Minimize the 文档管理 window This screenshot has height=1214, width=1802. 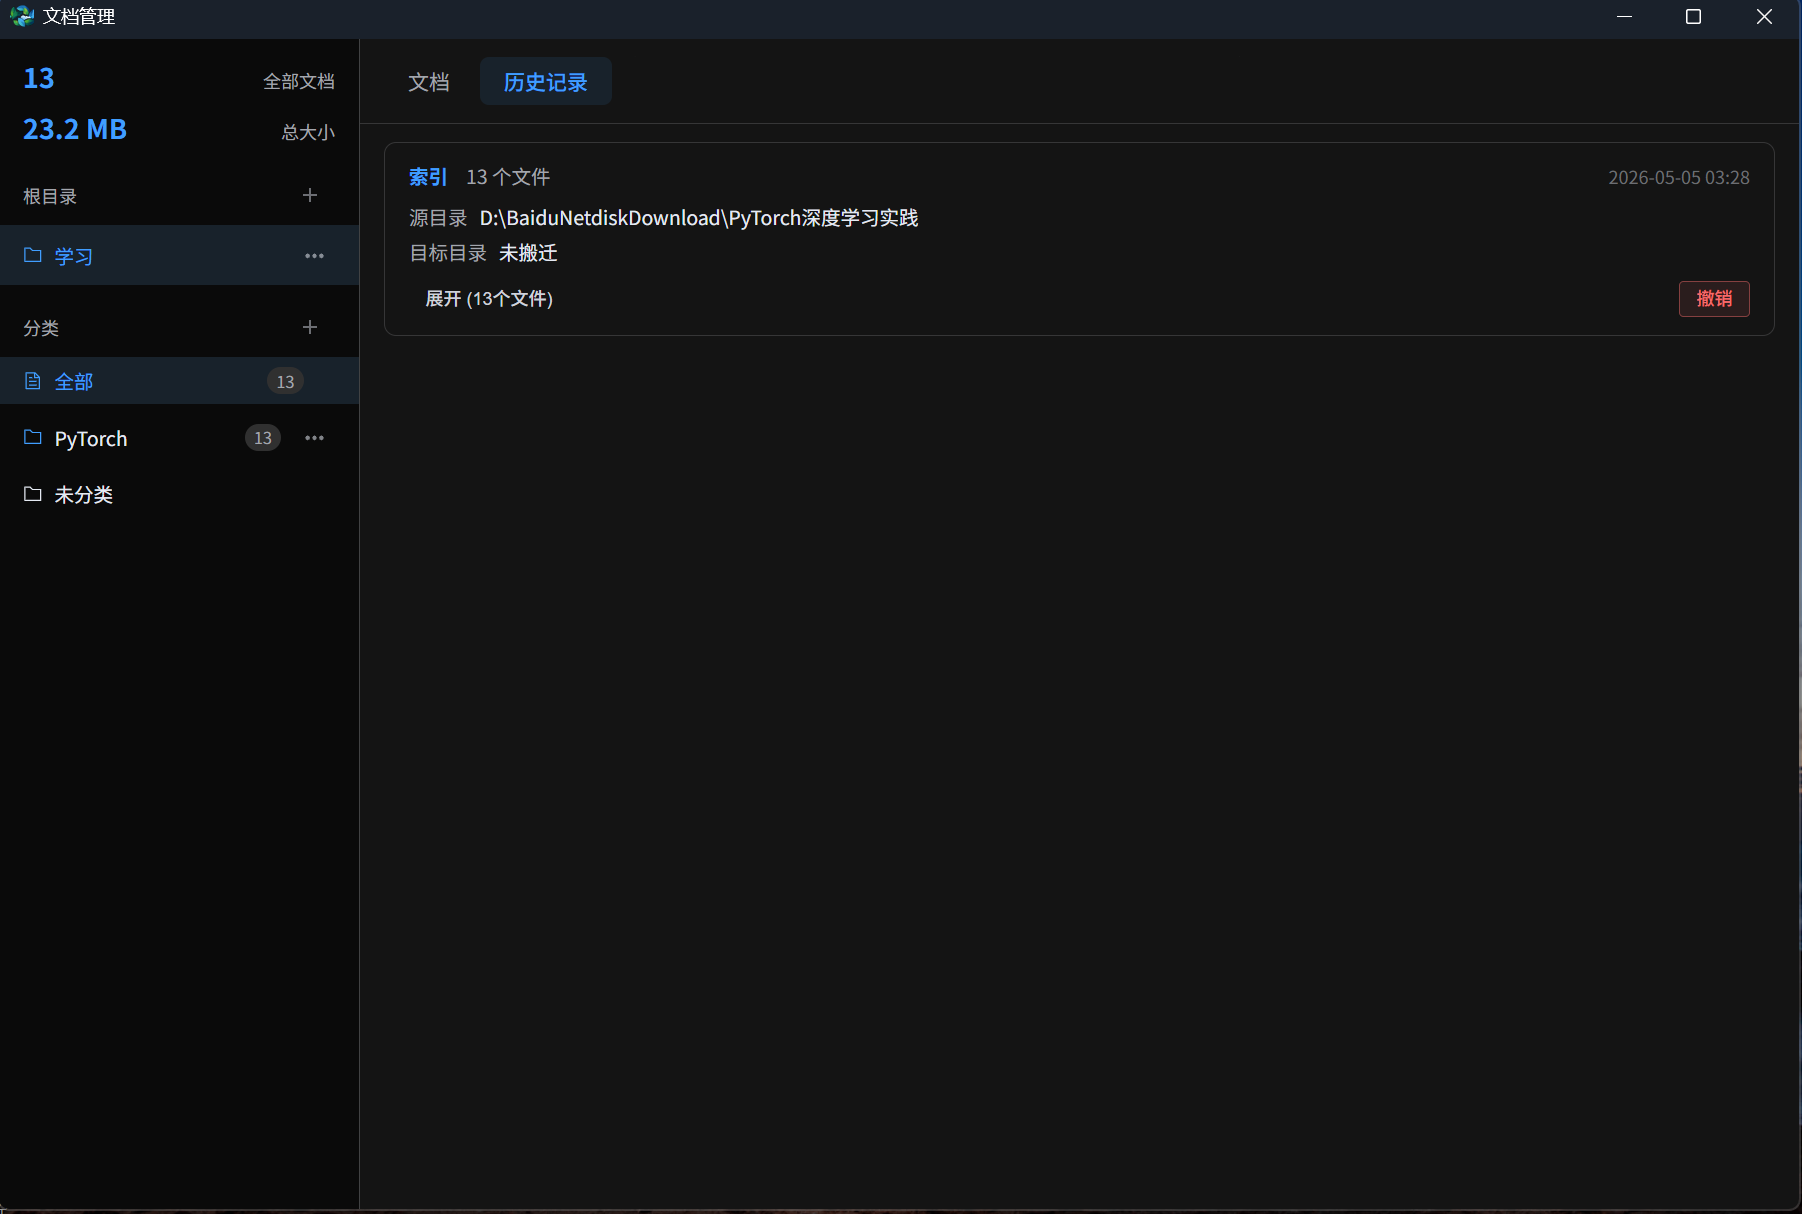1625,17
